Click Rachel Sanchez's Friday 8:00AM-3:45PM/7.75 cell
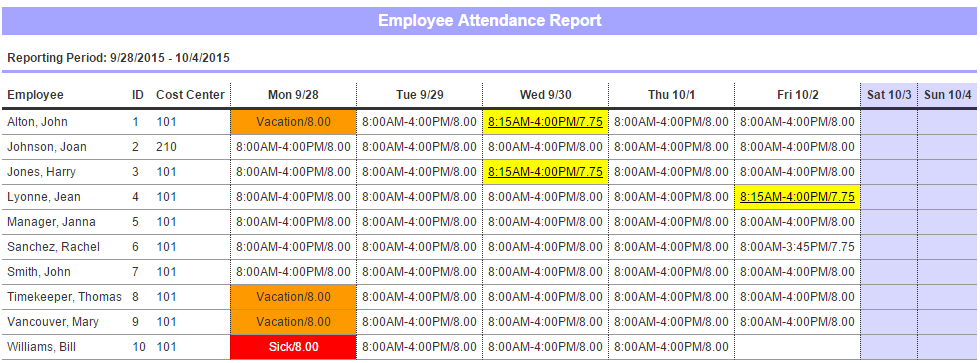 797,247
